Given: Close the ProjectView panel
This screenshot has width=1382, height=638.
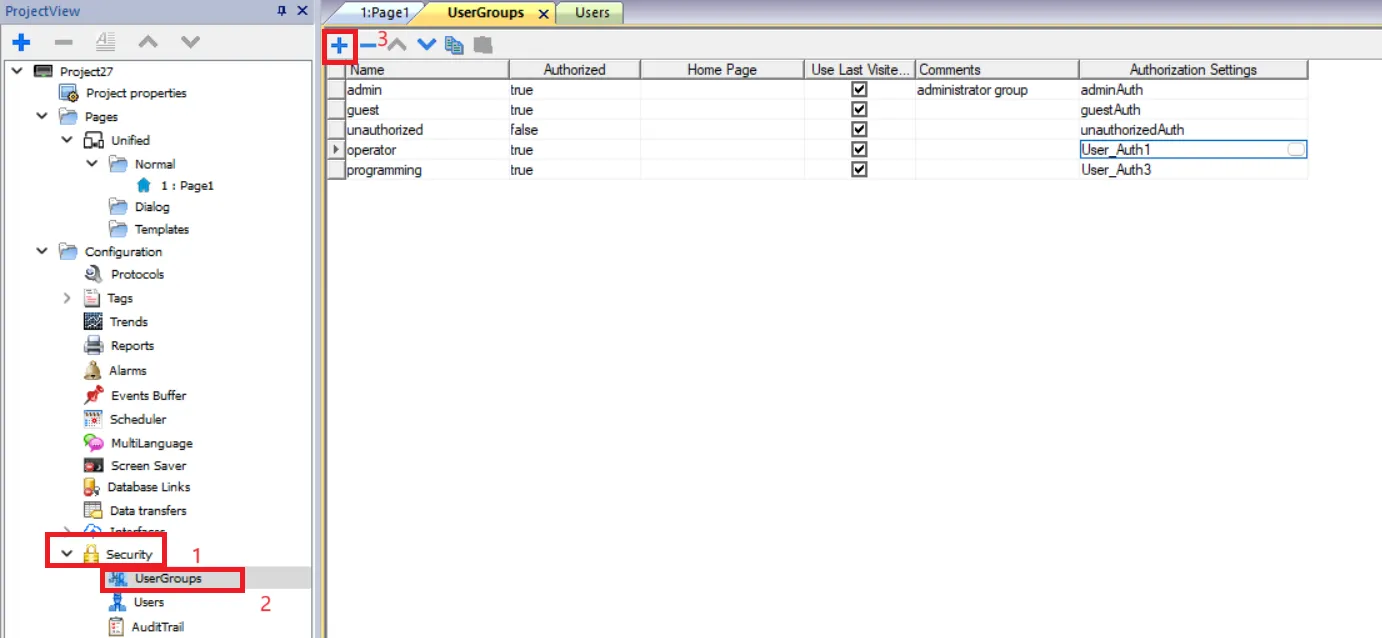Looking at the screenshot, I should click(x=301, y=11).
